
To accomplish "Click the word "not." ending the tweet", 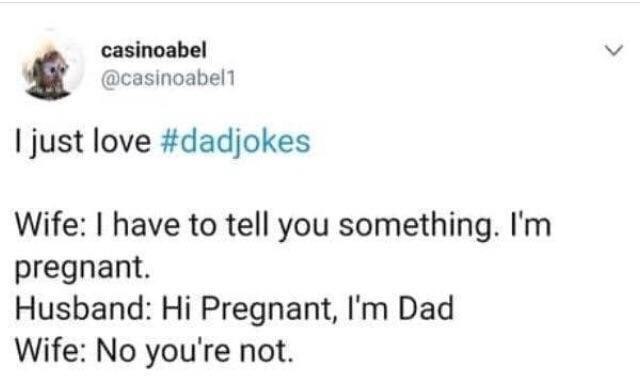I will click(266, 352).
